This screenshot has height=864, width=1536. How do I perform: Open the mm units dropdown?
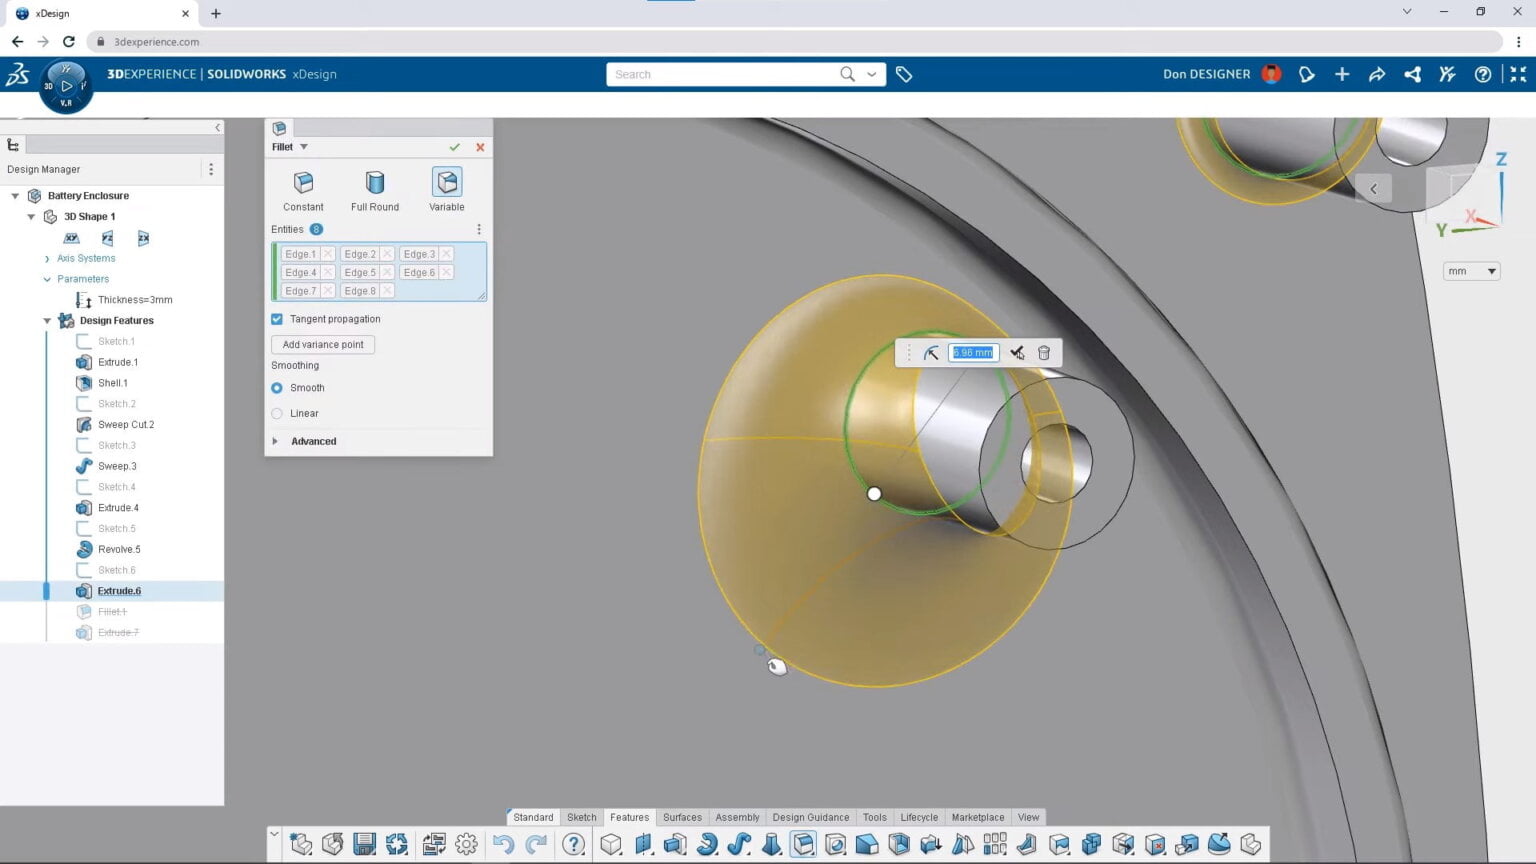pos(1470,271)
